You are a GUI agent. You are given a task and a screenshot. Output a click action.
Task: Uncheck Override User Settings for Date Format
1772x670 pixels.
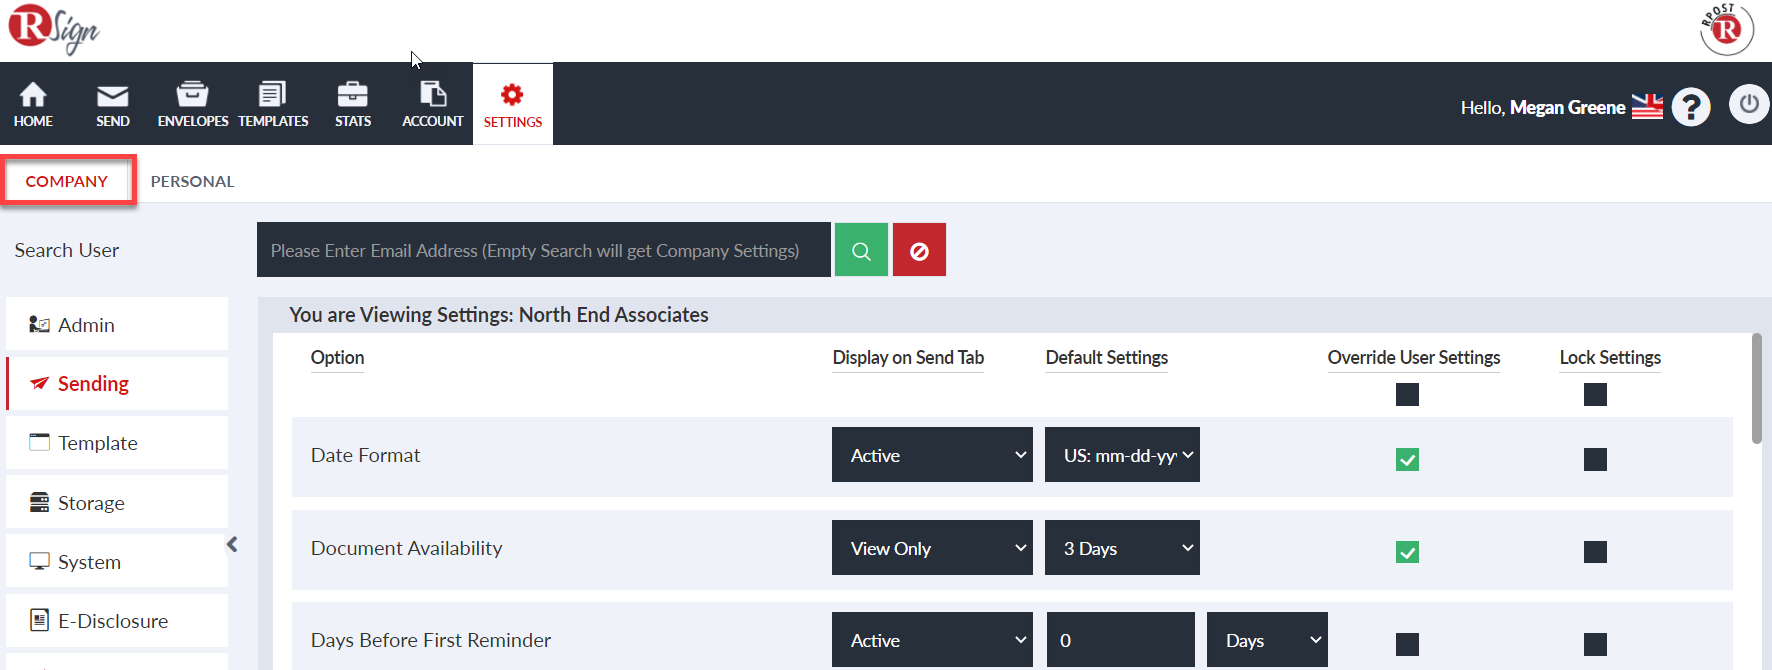pyautogui.click(x=1407, y=460)
